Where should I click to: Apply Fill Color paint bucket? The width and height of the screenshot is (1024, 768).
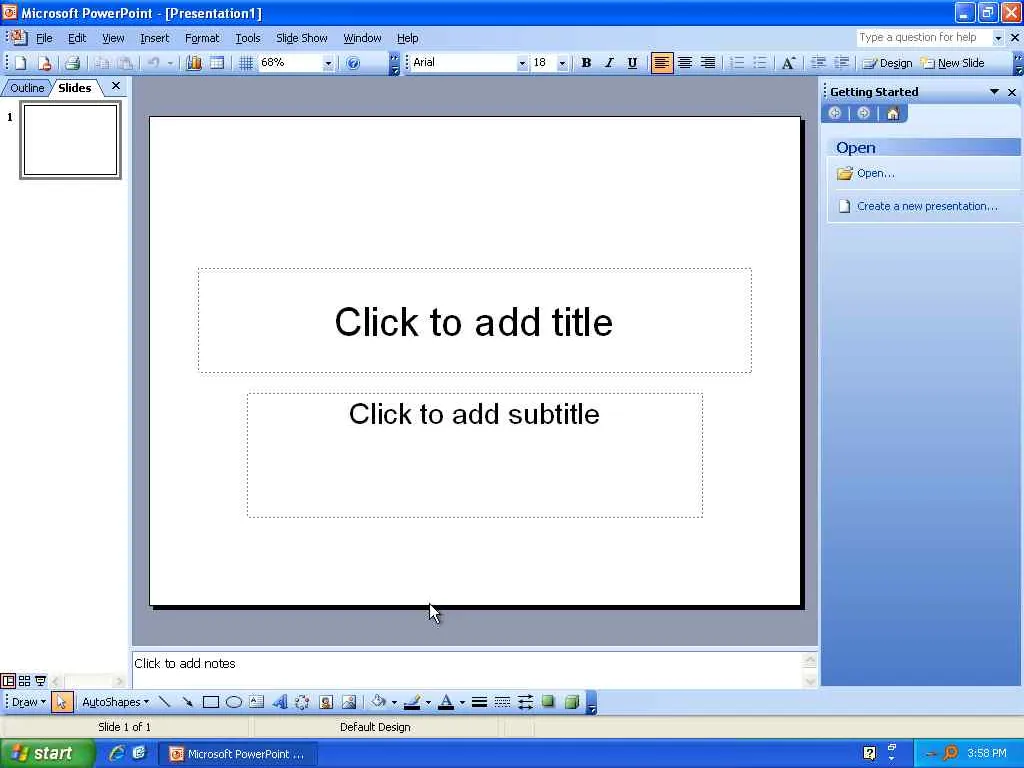(378, 702)
